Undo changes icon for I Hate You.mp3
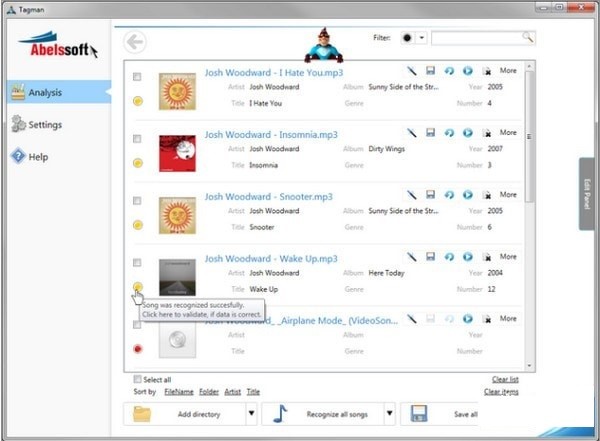Viewport: 600px width, 441px height. 449,71
